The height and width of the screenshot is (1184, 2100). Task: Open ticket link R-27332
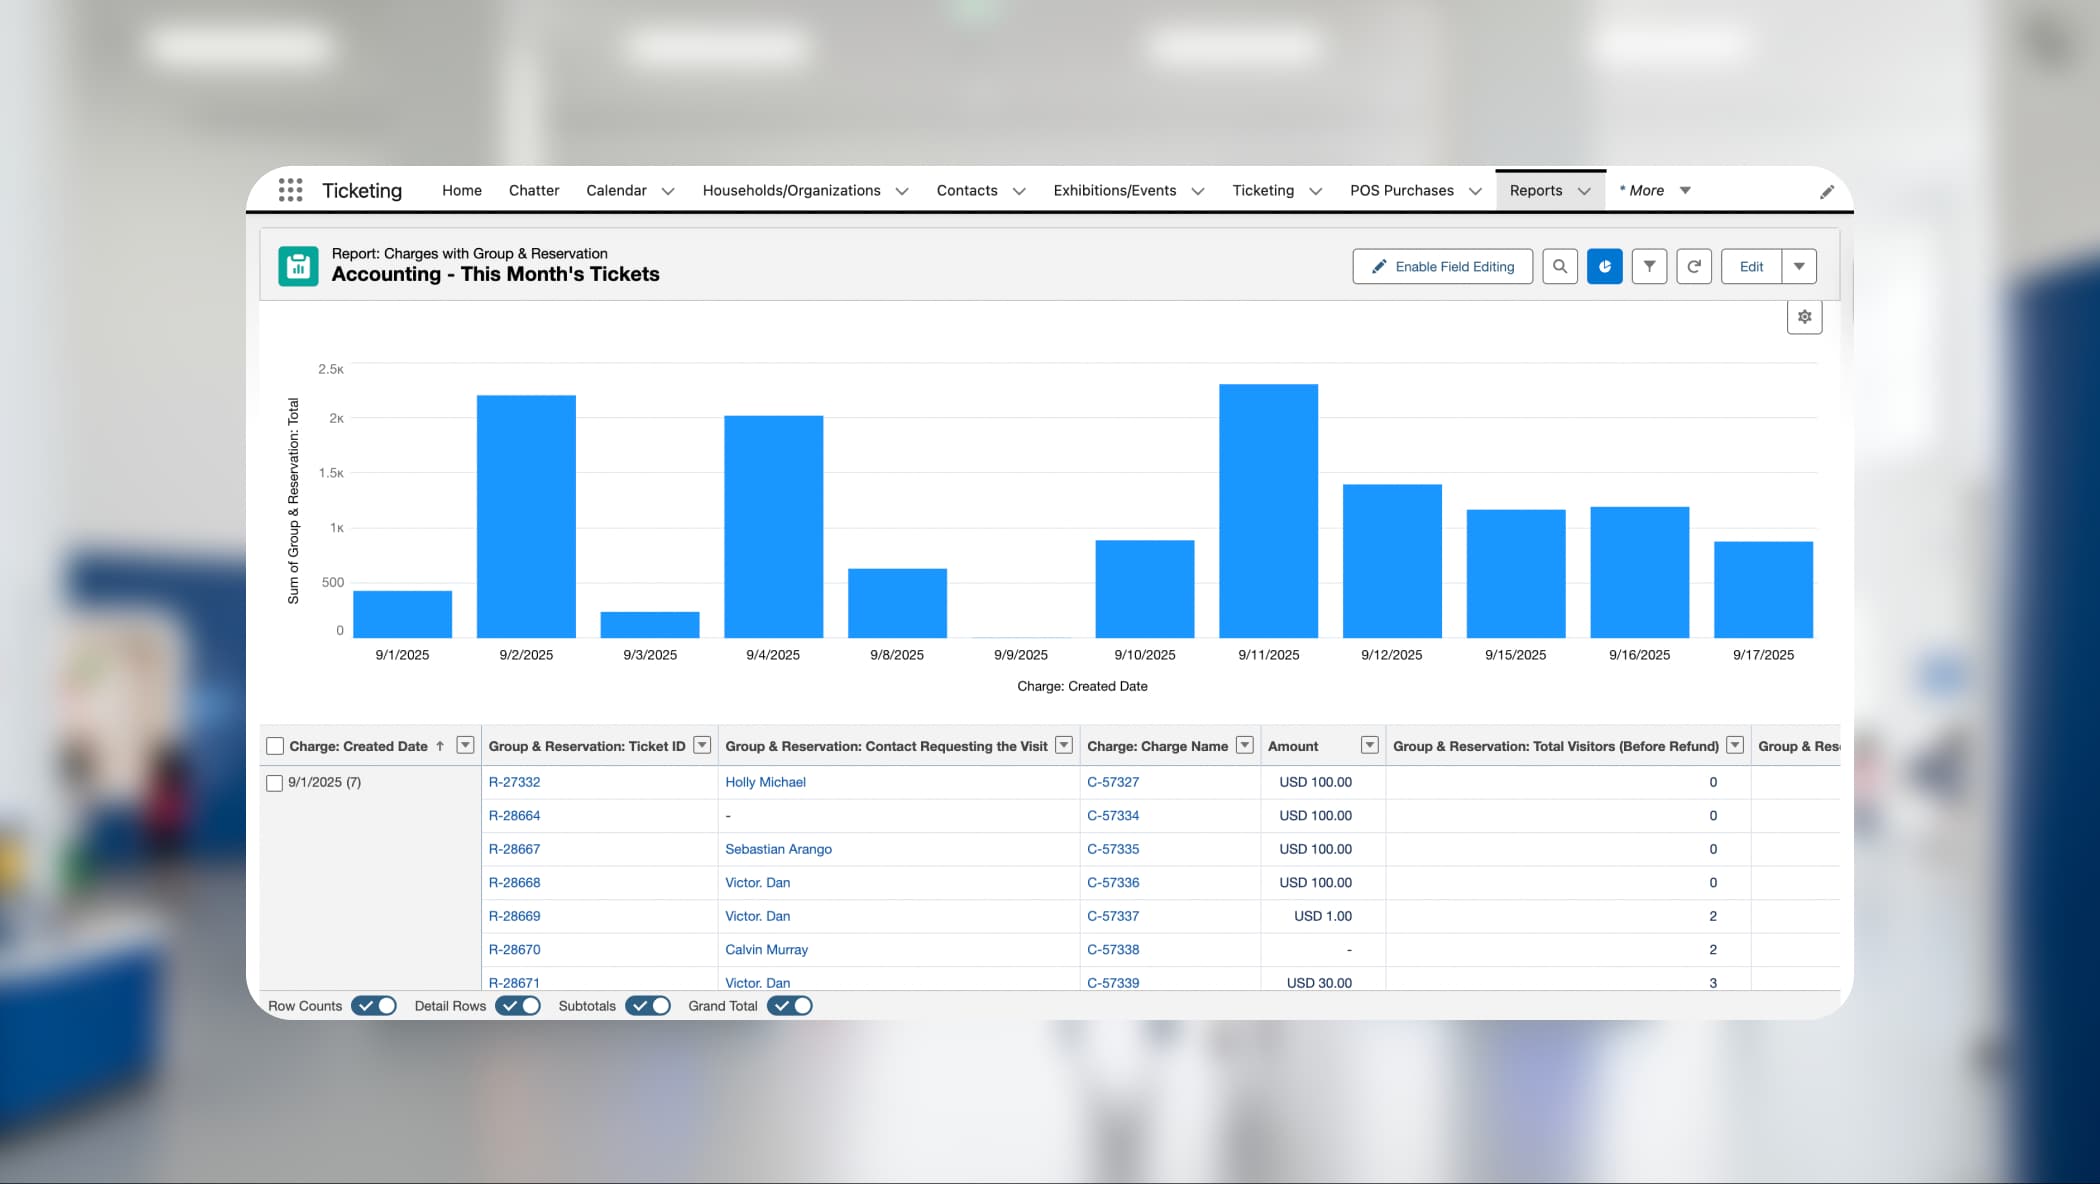click(514, 782)
